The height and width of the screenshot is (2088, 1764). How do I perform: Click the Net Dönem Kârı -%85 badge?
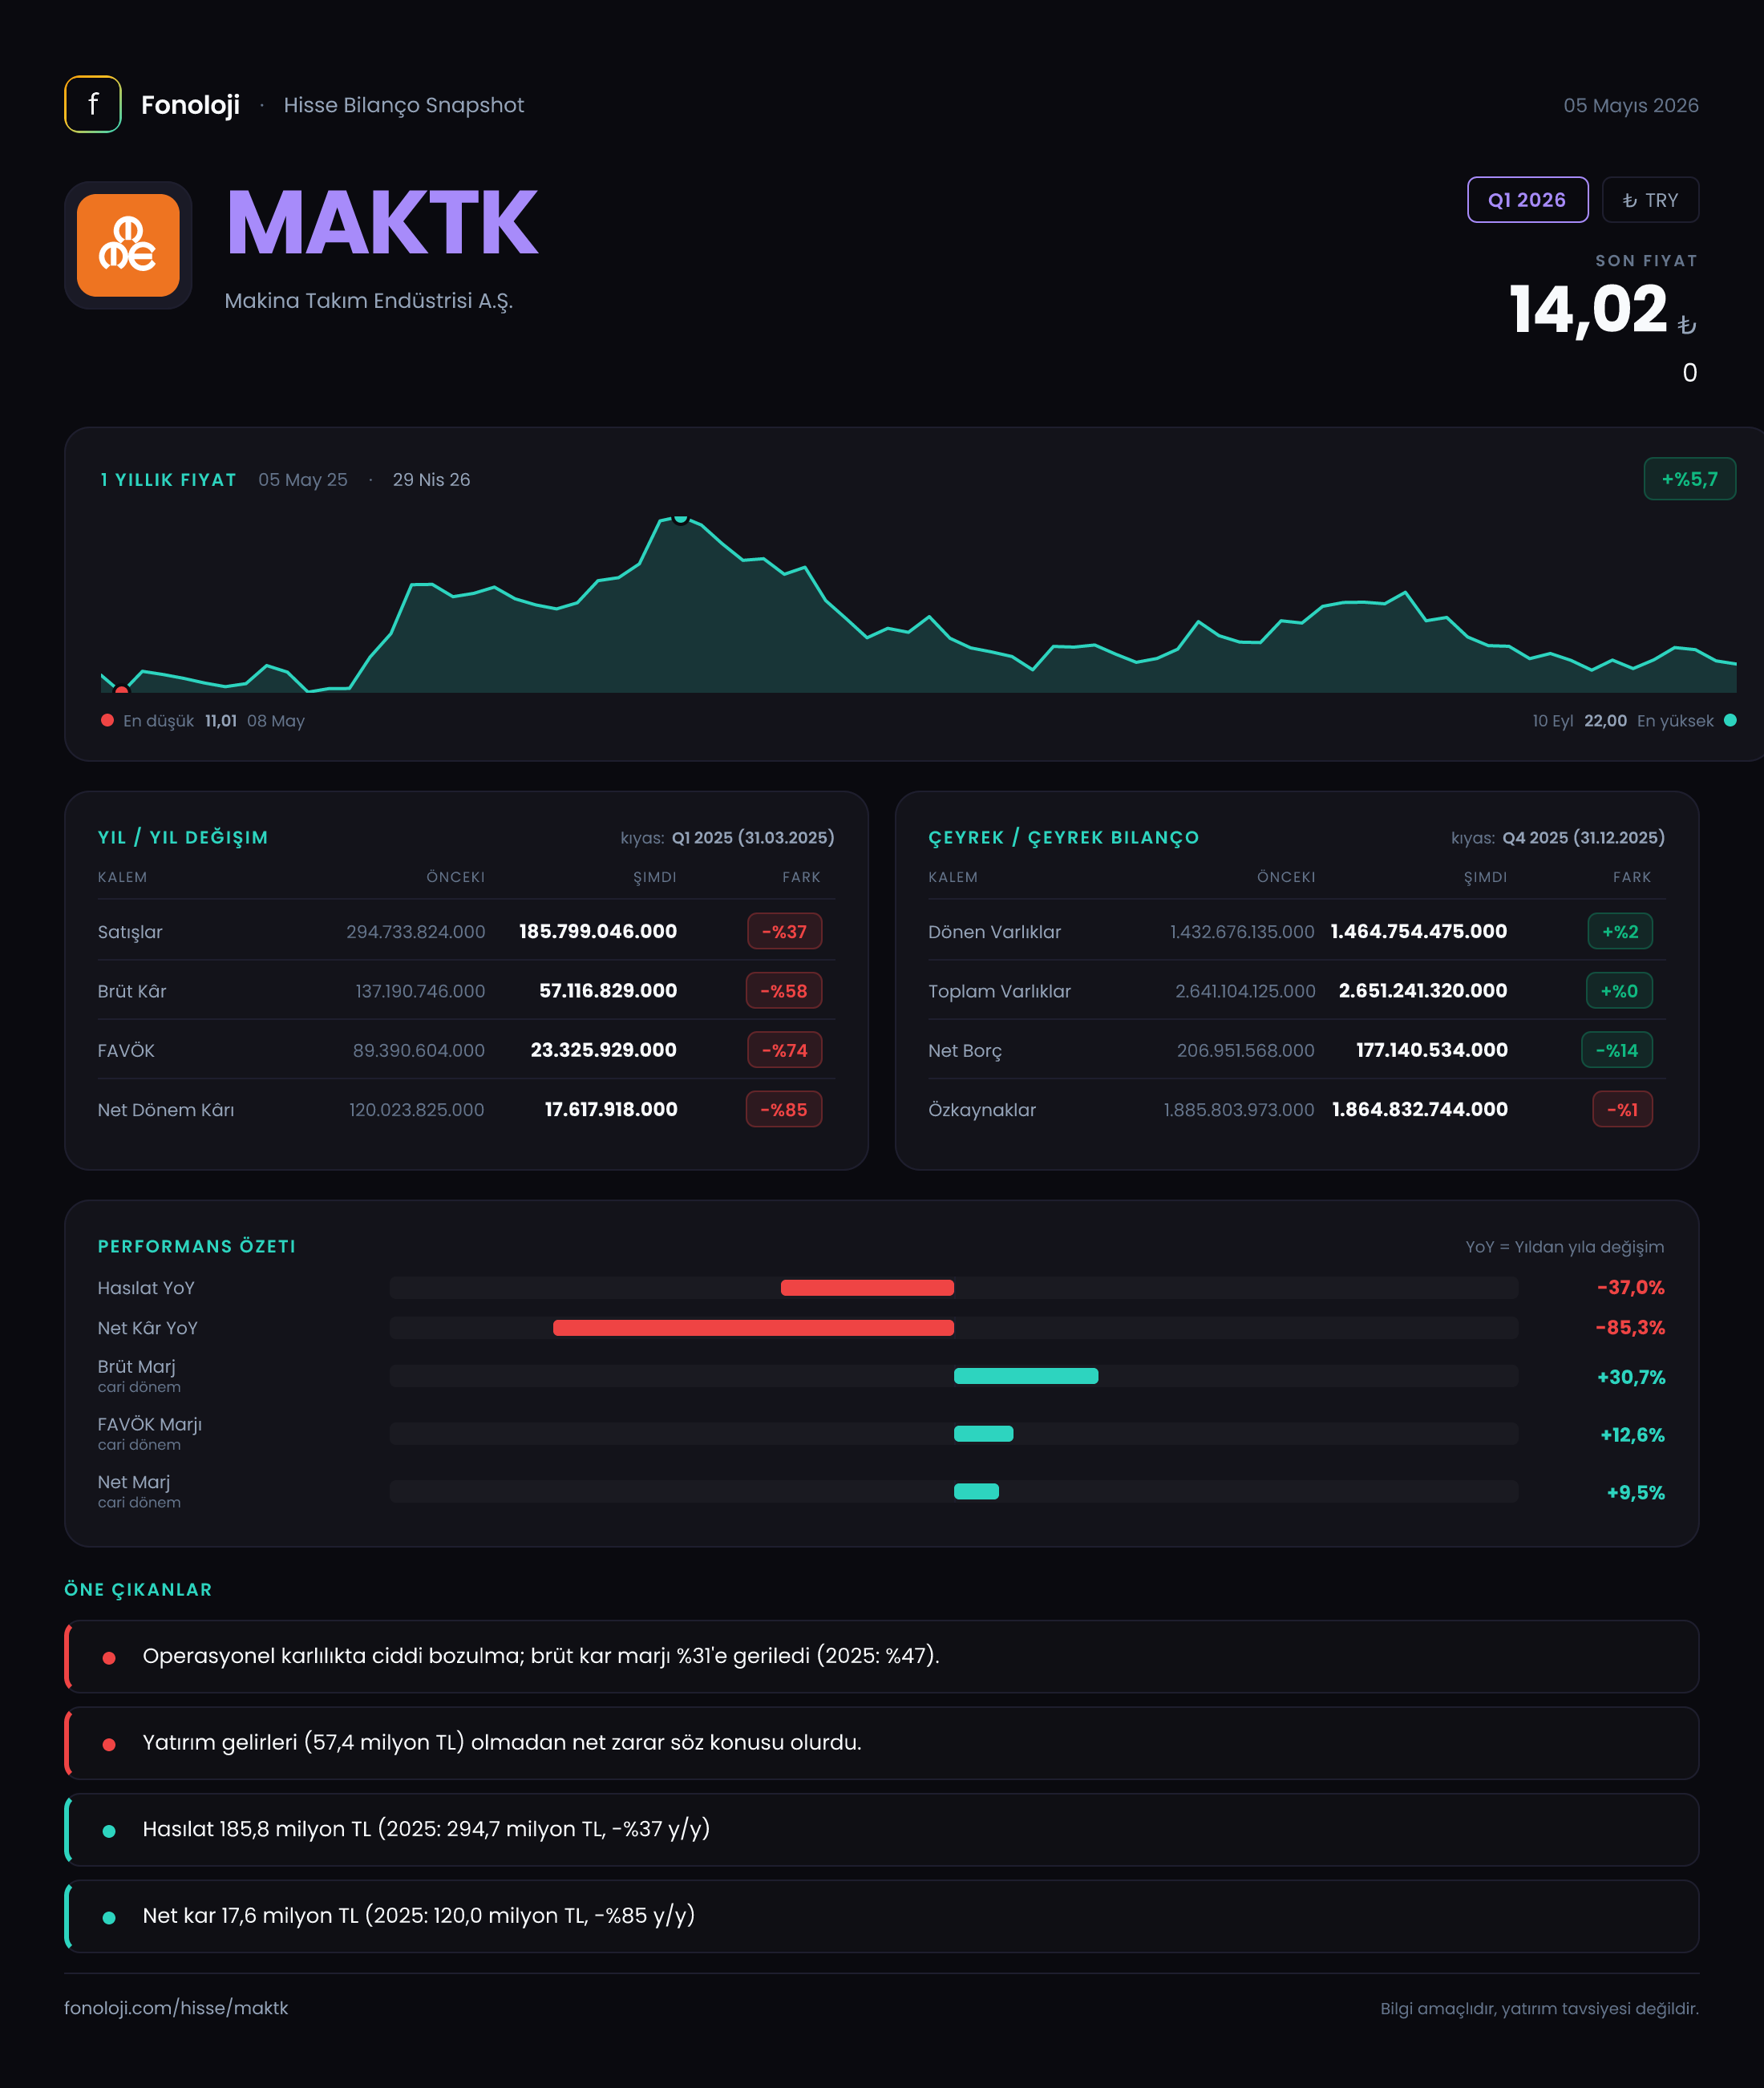tap(784, 1109)
